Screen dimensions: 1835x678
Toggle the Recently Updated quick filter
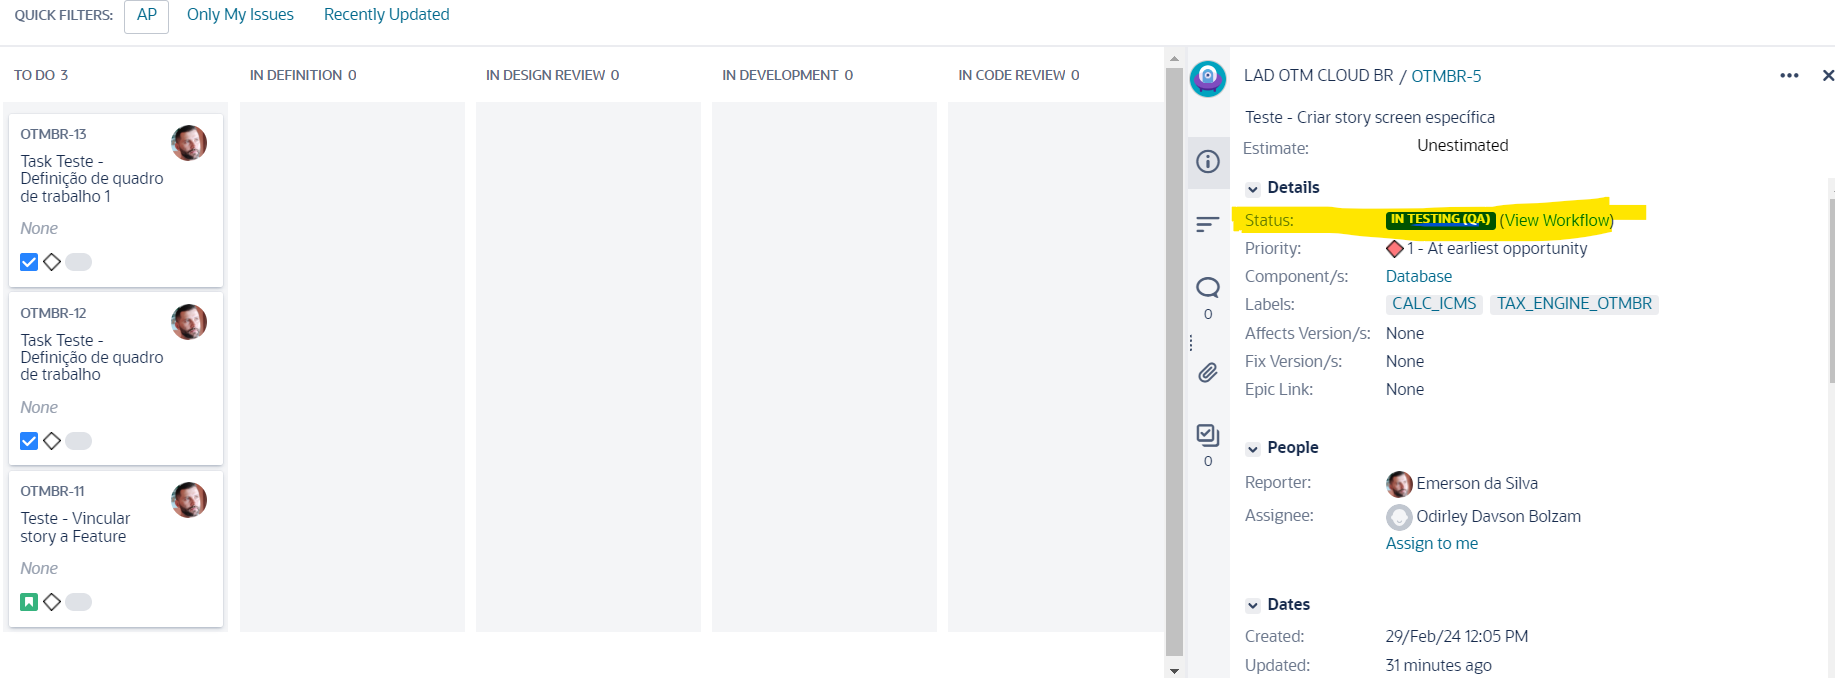click(386, 15)
